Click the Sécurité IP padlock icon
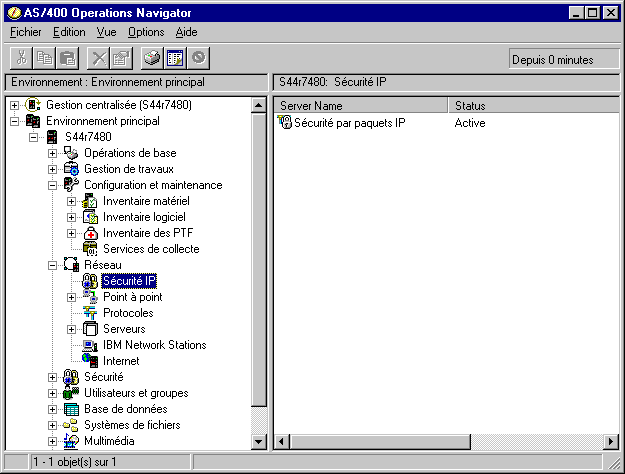Screen dimensions: 625x474 [90, 281]
